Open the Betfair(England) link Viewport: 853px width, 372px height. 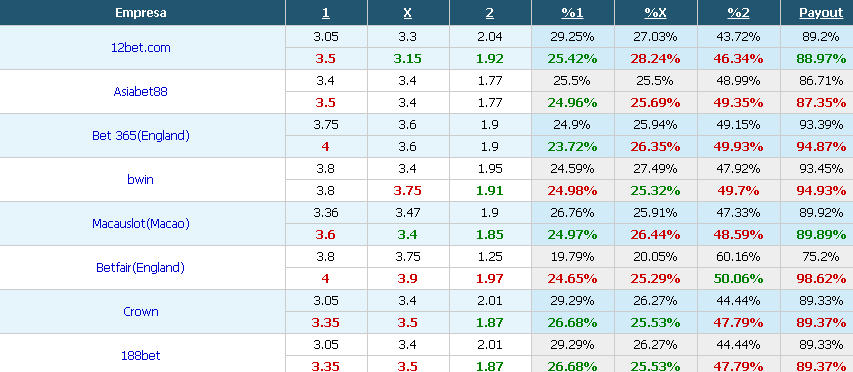click(140, 268)
